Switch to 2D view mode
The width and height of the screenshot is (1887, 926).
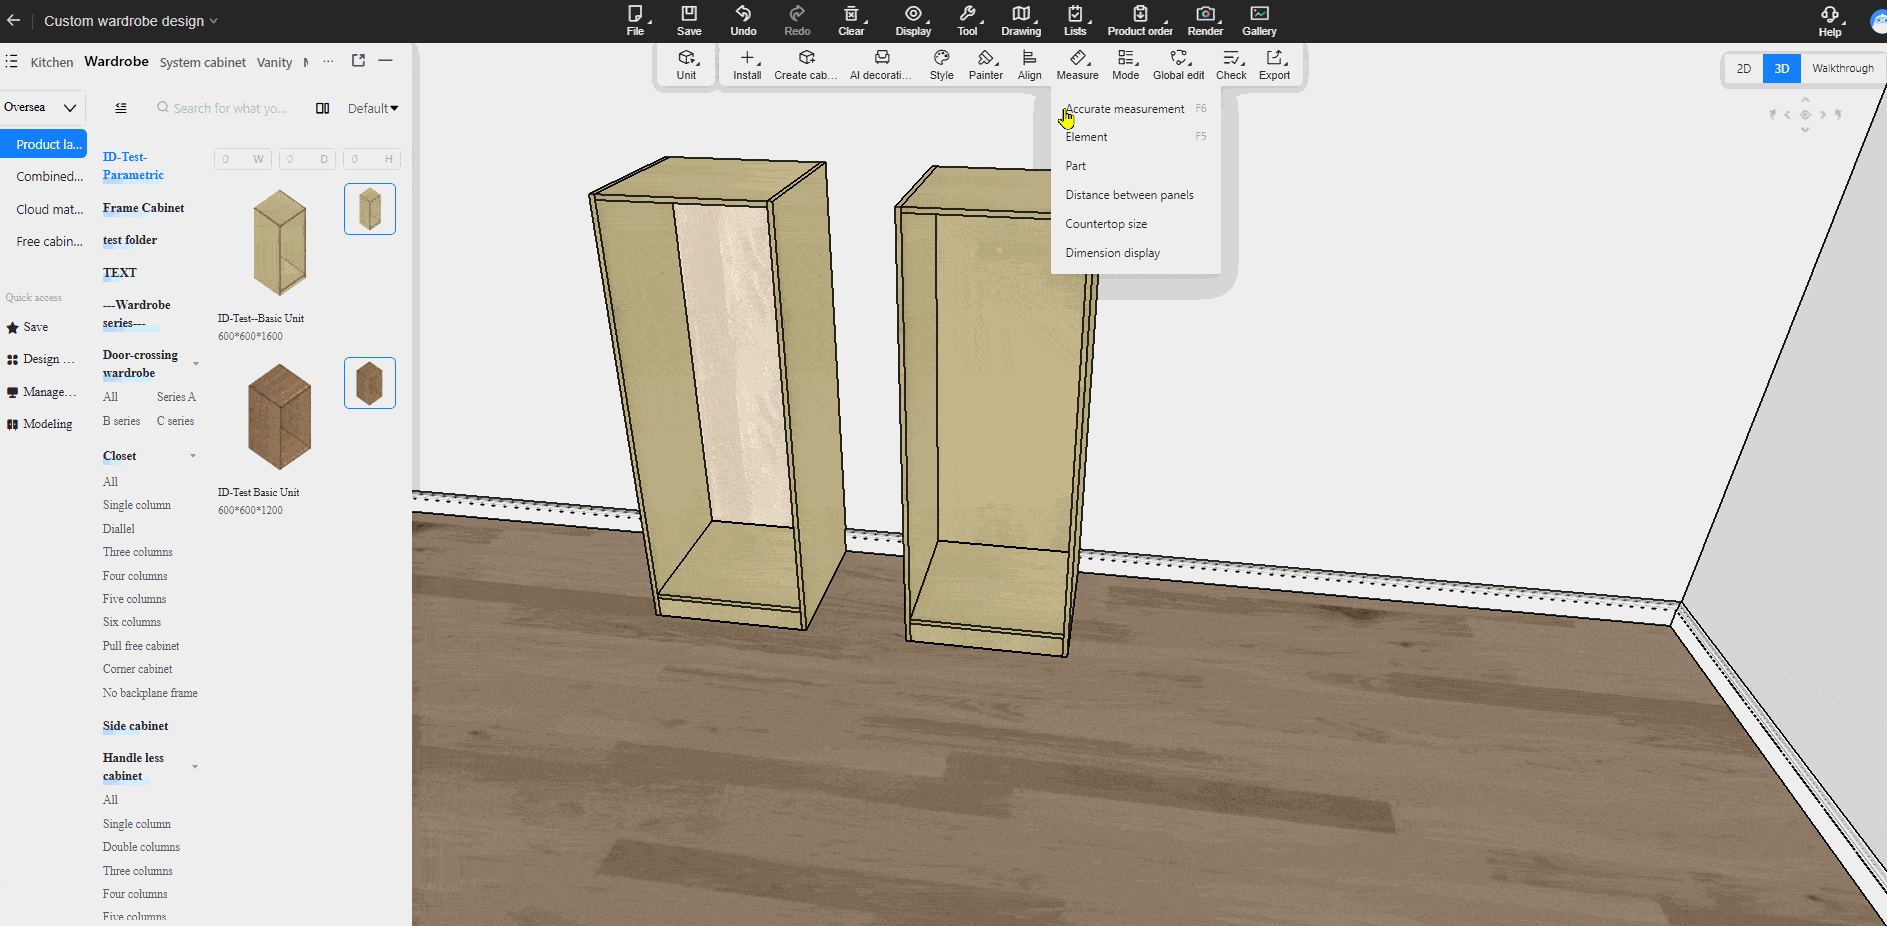click(x=1744, y=68)
